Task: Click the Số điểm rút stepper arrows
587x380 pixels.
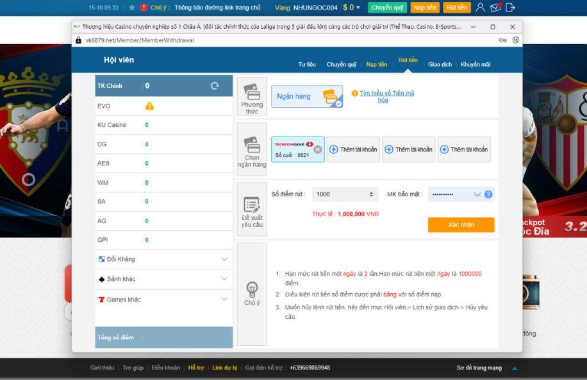Action: pyautogui.click(x=371, y=194)
